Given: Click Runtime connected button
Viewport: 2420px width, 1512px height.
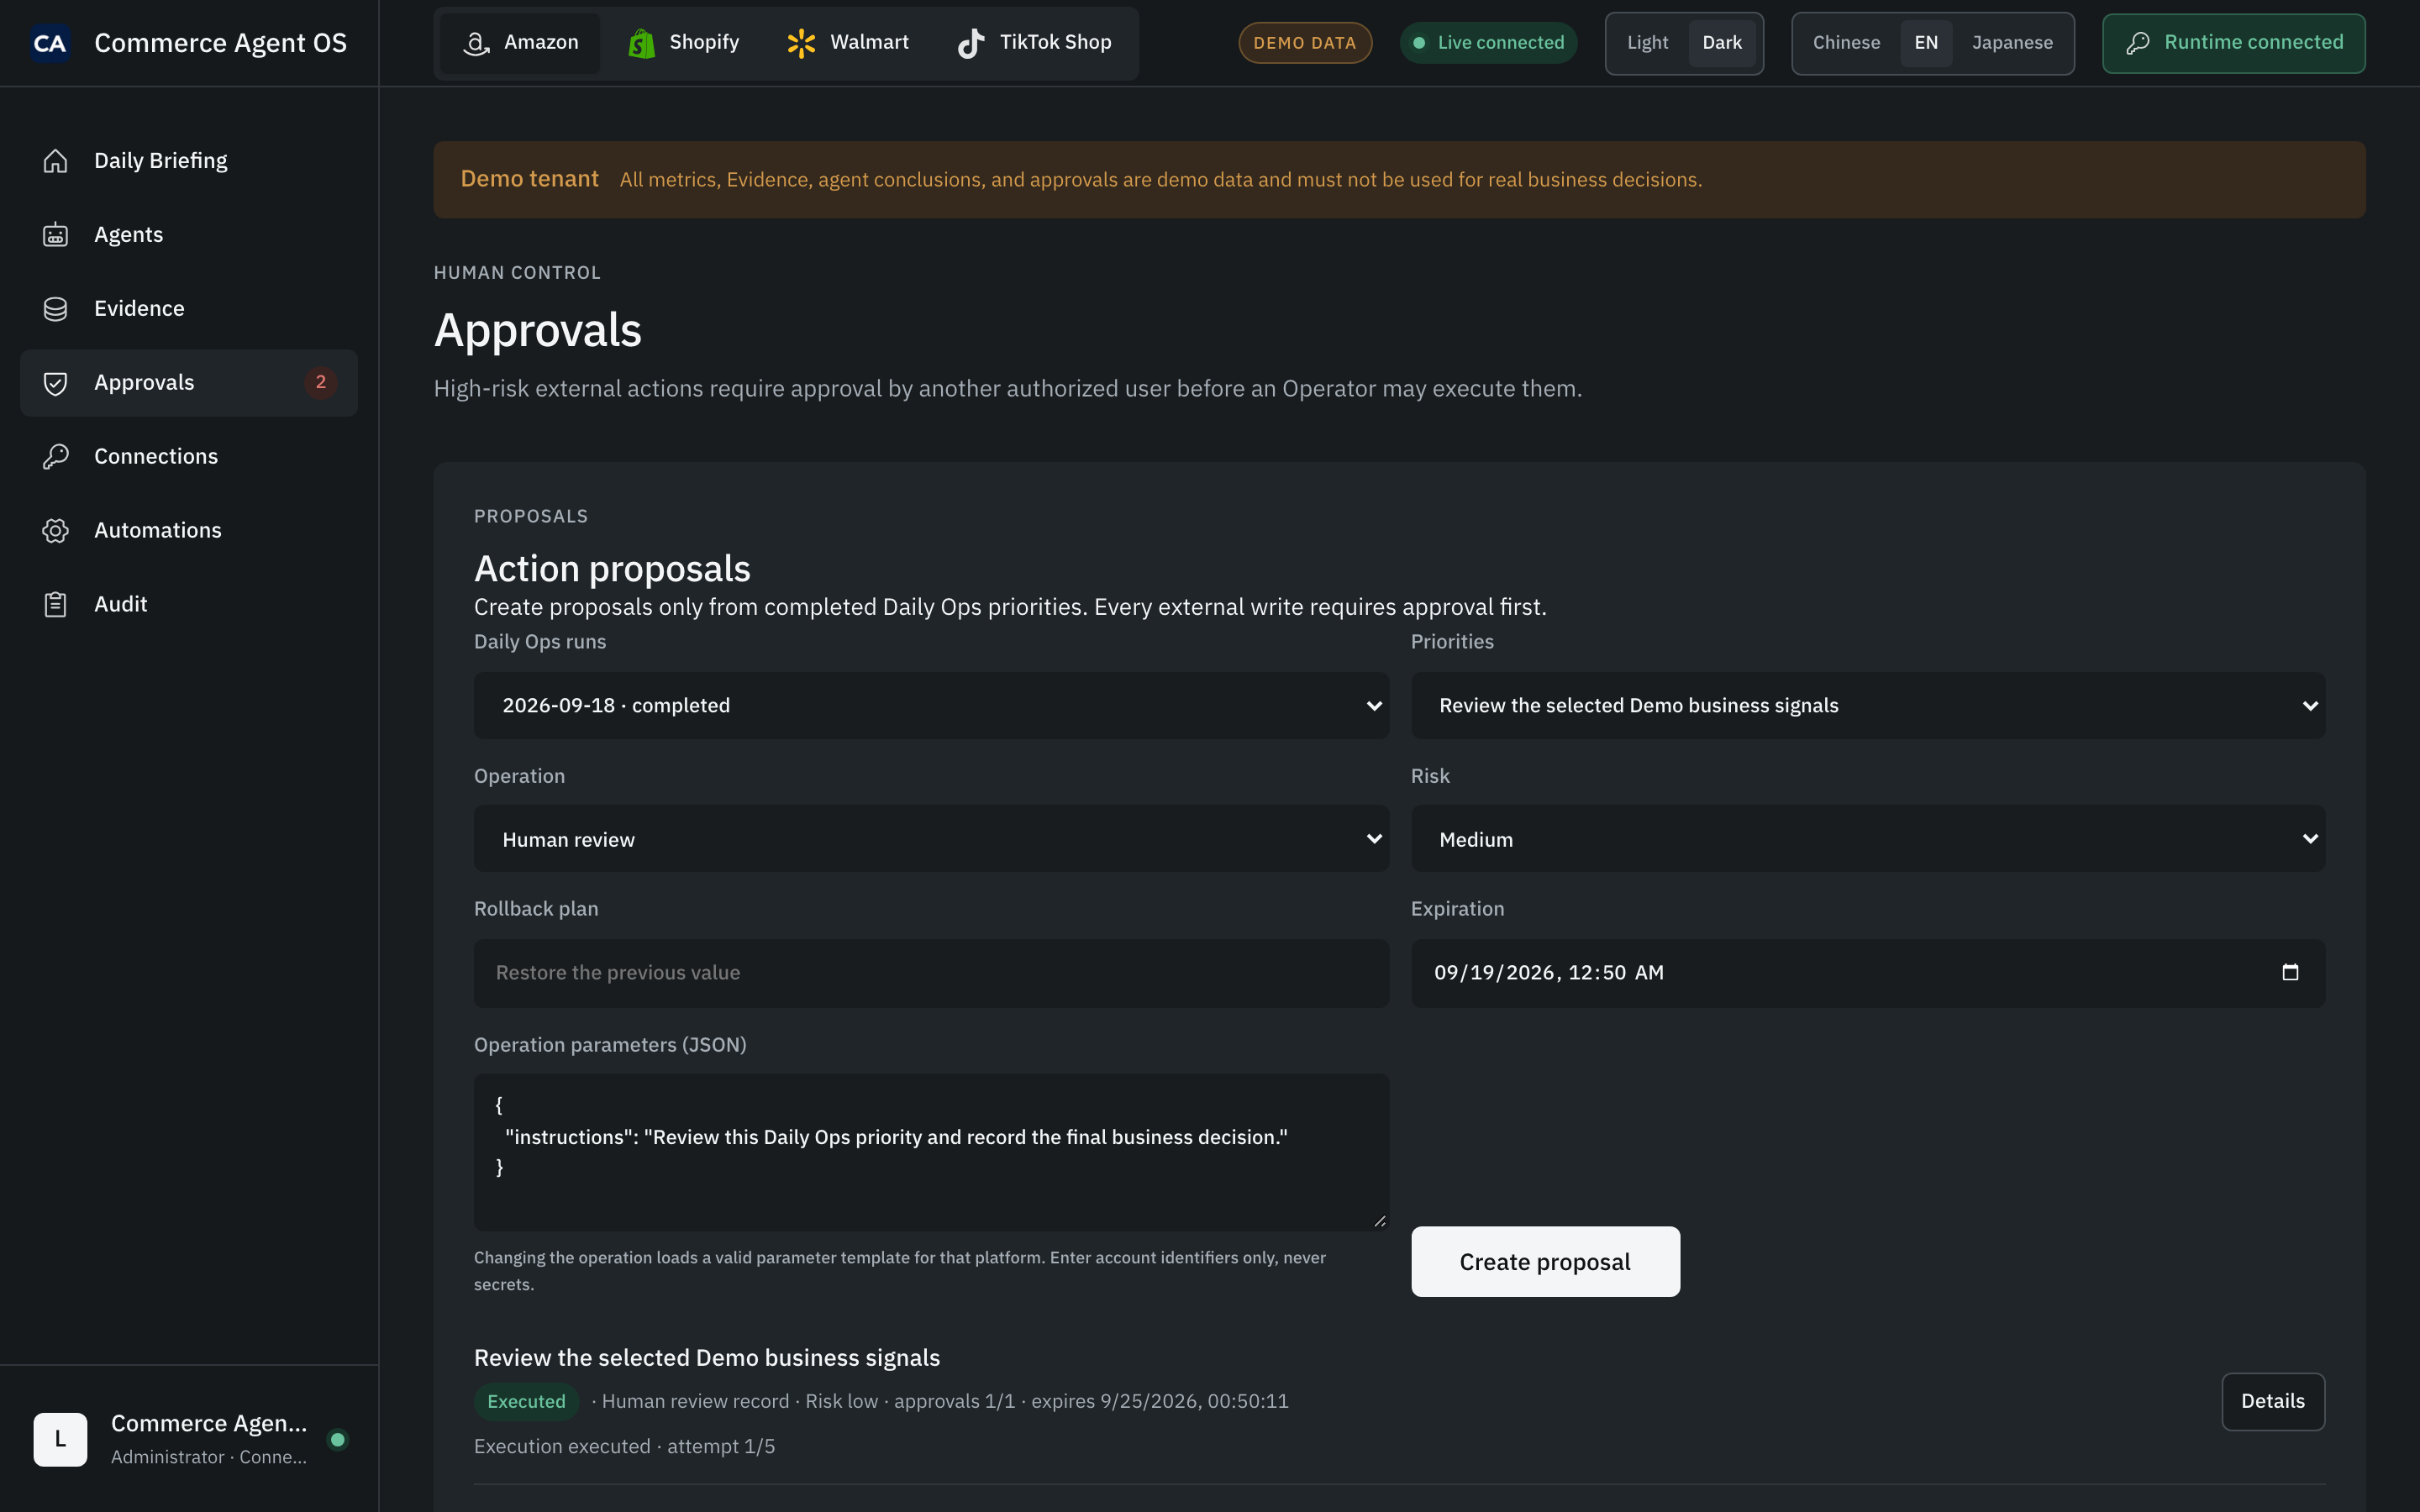Looking at the screenshot, I should [2233, 43].
